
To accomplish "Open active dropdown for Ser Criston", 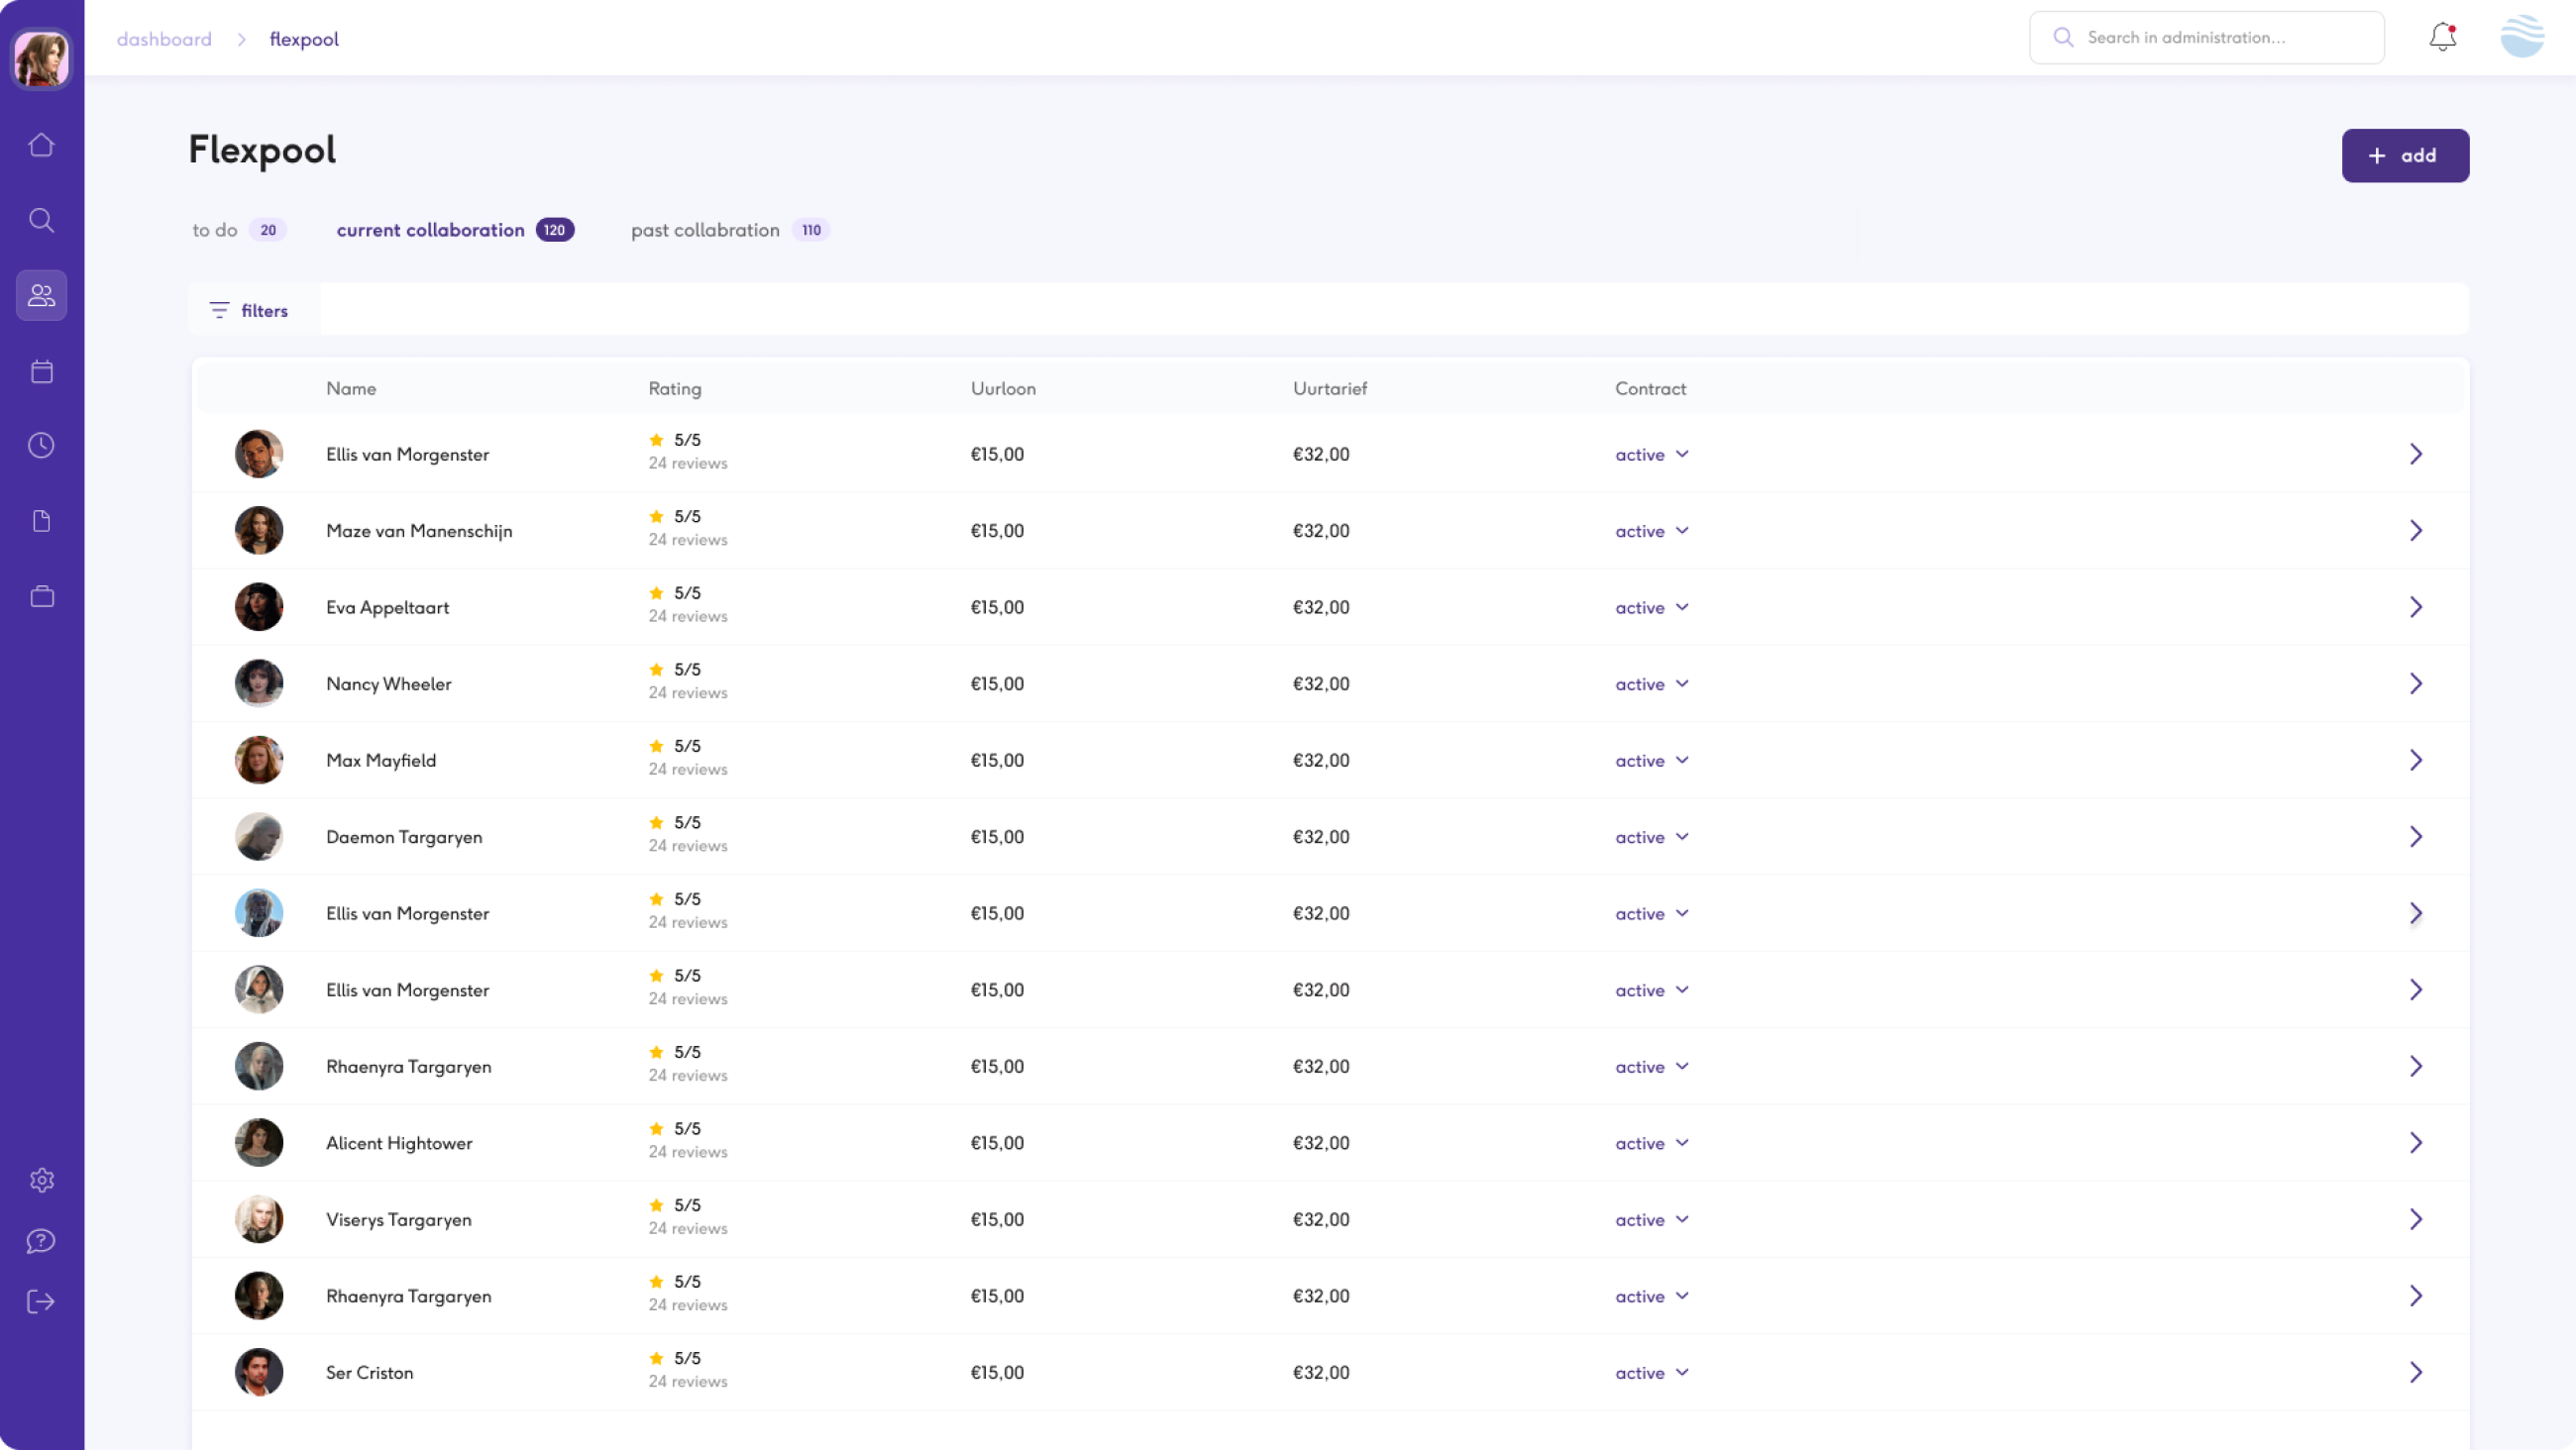I will pyautogui.click(x=1651, y=1372).
